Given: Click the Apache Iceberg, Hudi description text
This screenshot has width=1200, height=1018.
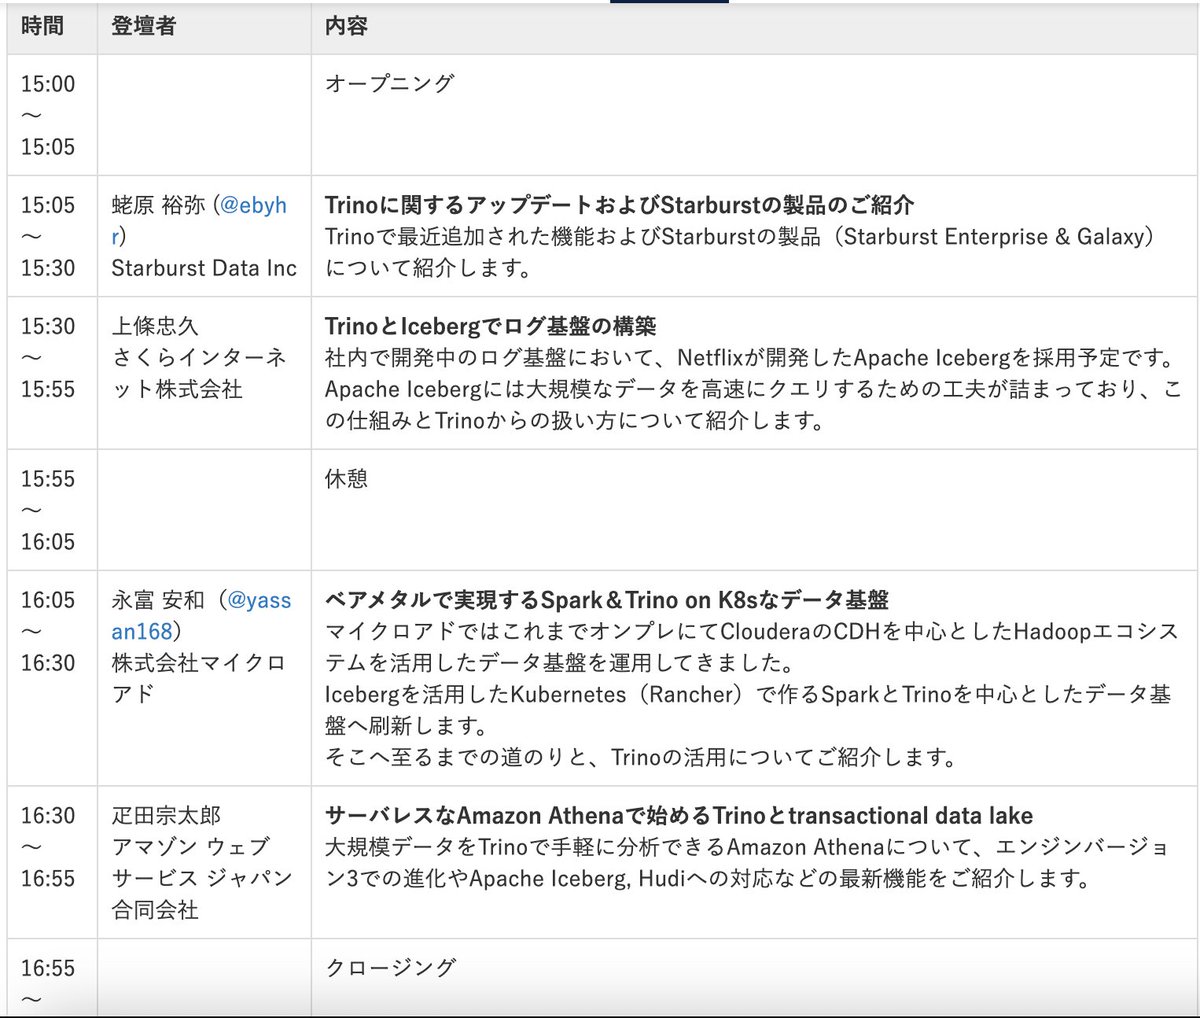Looking at the screenshot, I should point(746,862).
